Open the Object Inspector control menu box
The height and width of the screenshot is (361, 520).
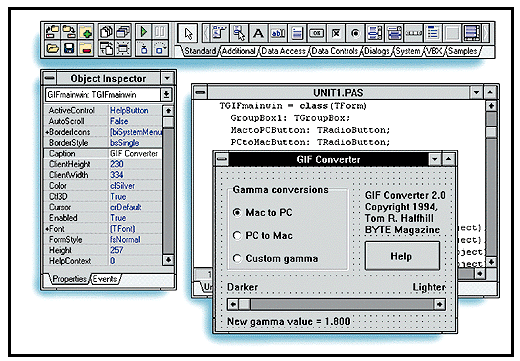pos(50,78)
